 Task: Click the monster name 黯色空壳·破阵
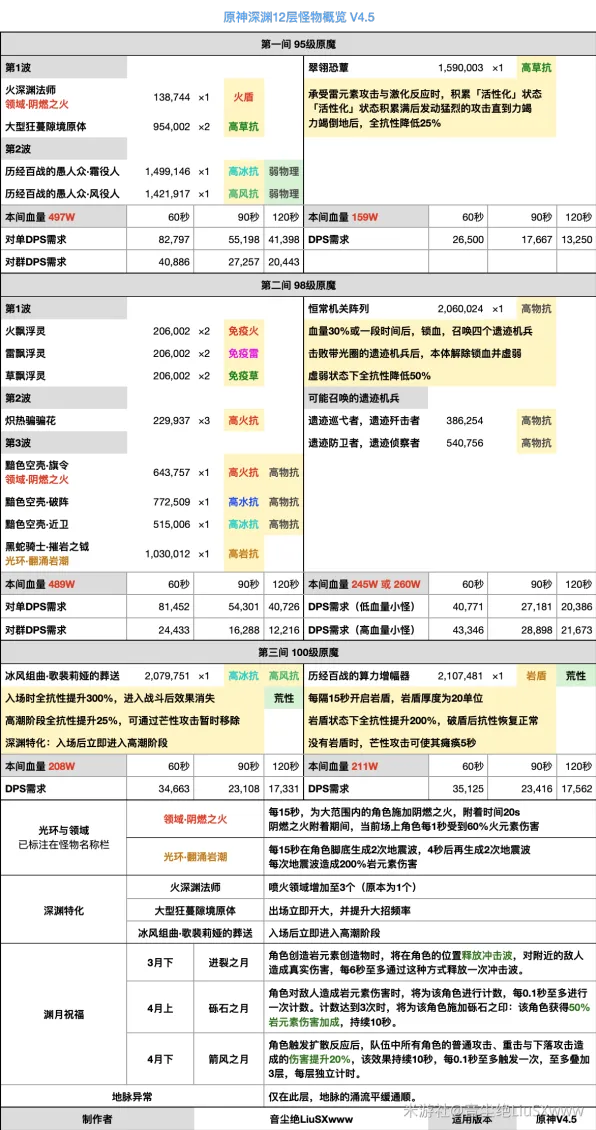(37, 501)
